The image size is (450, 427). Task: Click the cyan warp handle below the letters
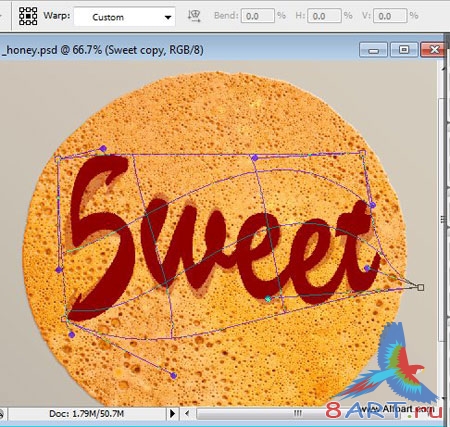click(x=268, y=299)
